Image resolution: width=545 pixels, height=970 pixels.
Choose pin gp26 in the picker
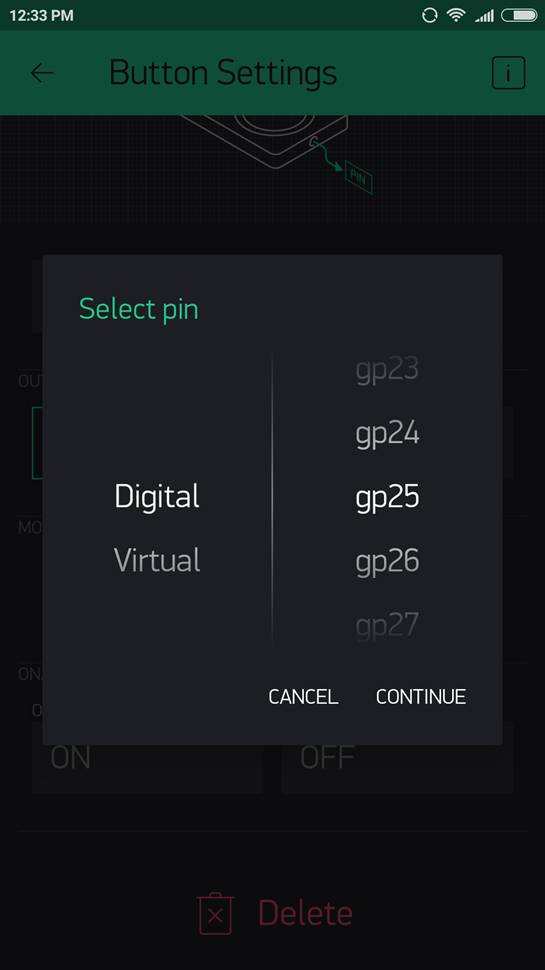[387, 561]
